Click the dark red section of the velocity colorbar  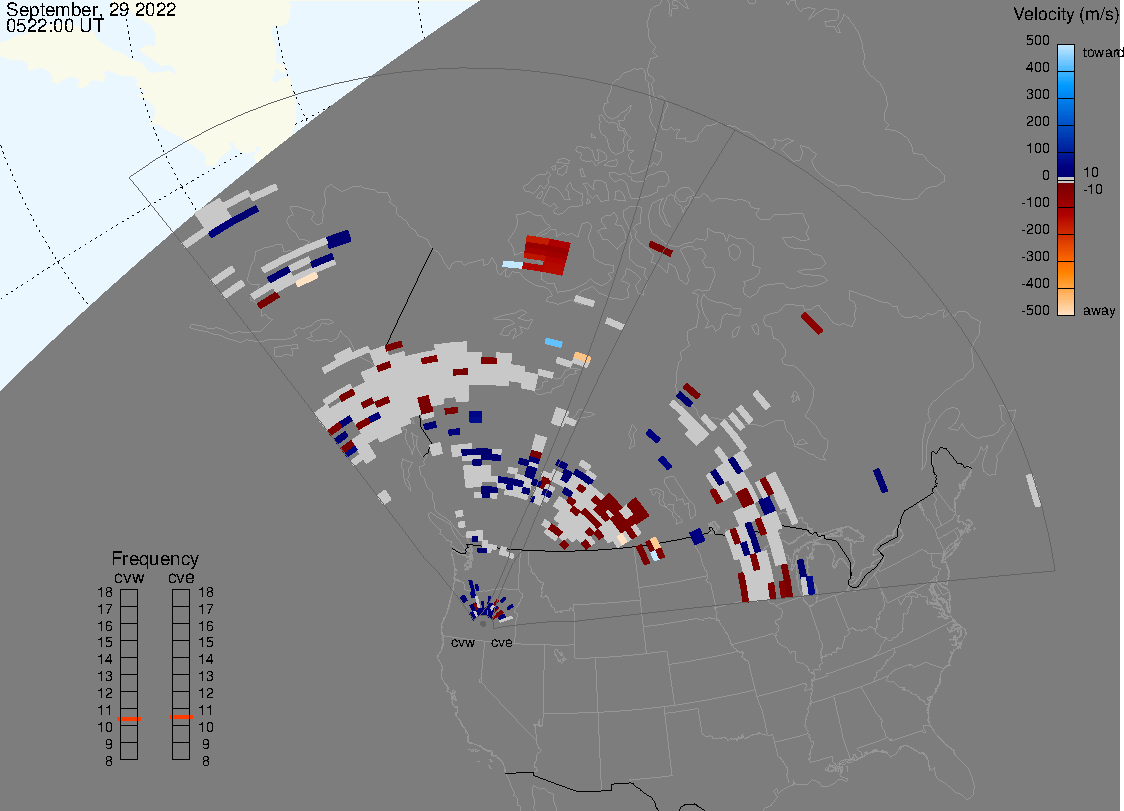tap(1066, 197)
